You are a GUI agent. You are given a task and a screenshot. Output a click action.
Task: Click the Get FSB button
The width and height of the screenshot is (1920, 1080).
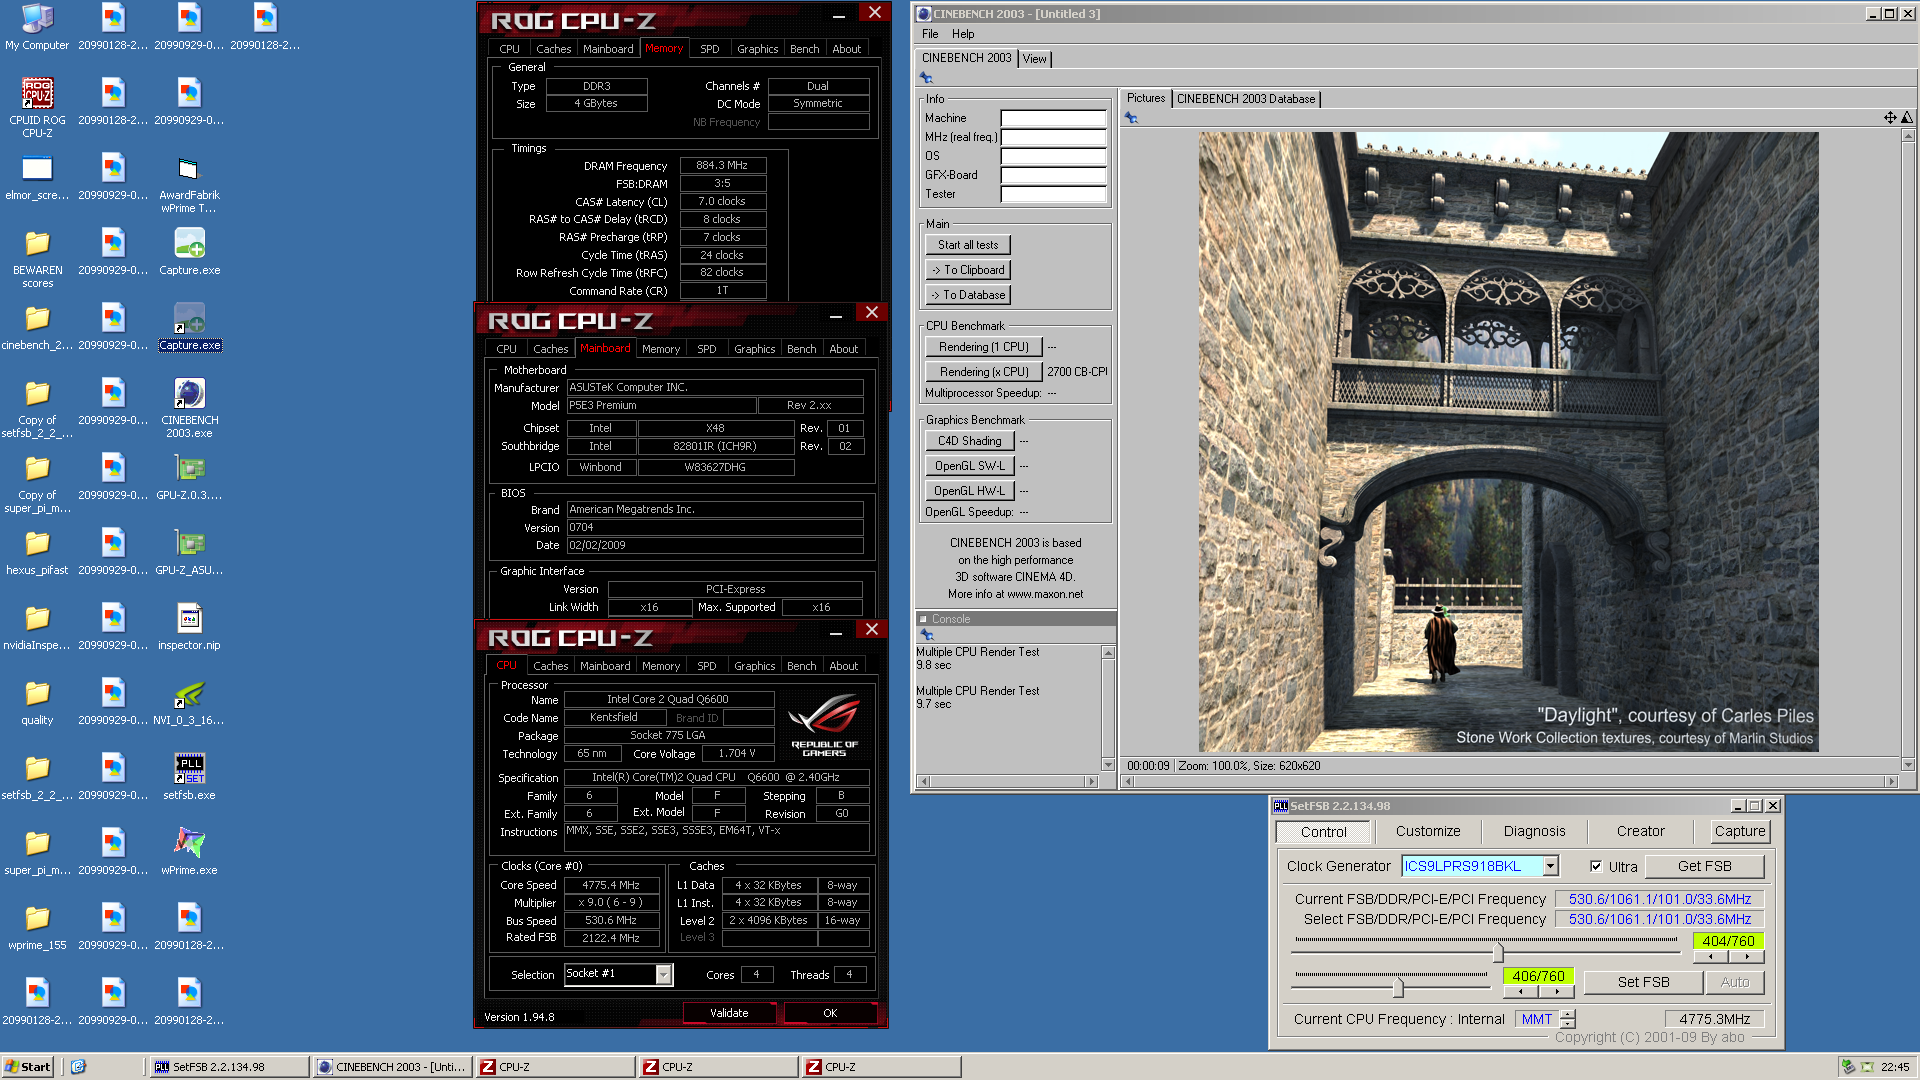click(1704, 866)
